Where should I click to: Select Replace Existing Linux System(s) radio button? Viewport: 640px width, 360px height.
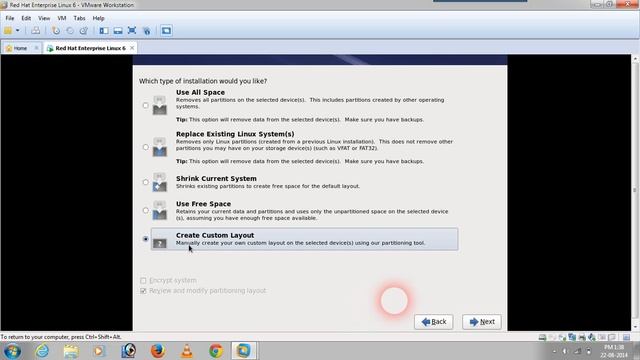[x=145, y=147]
